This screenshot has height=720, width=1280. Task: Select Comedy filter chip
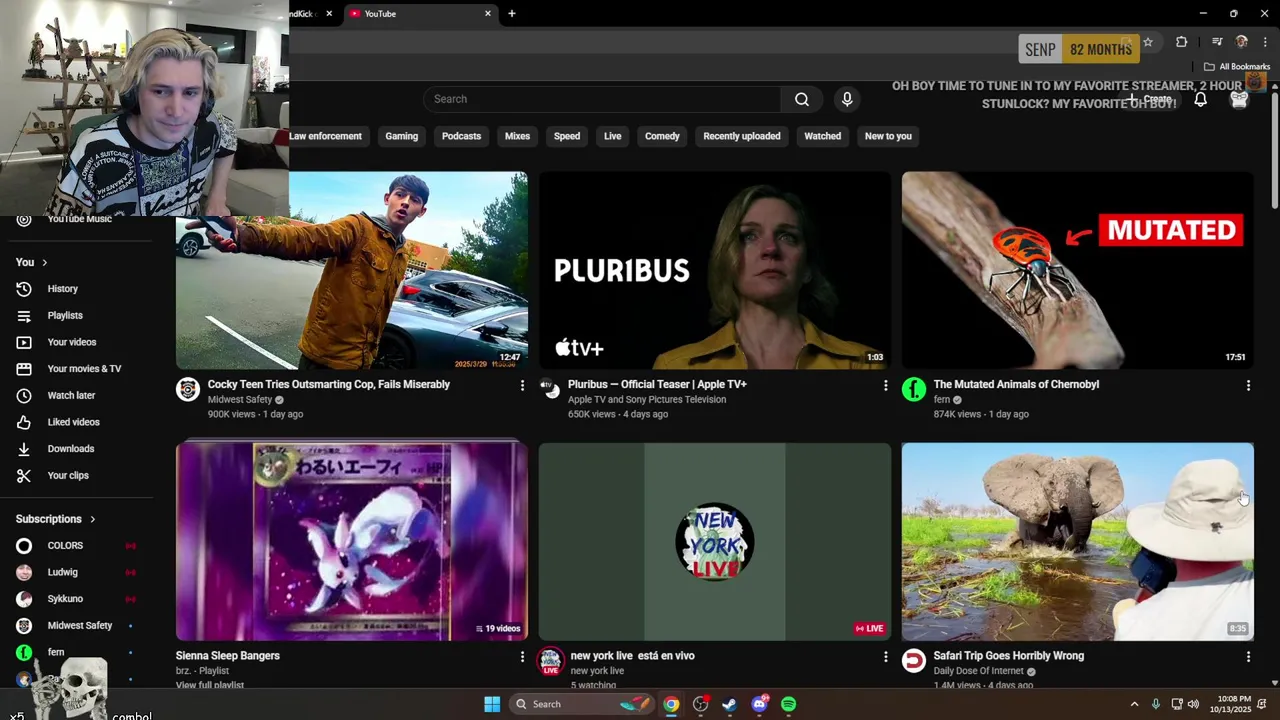coord(662,136)
